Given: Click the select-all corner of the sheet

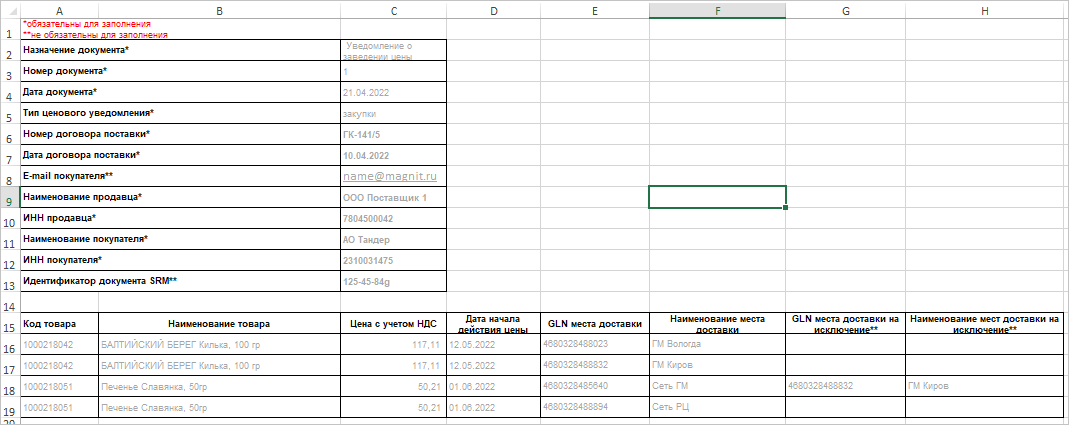Looking at the screenshot, I should click(9, 9).
